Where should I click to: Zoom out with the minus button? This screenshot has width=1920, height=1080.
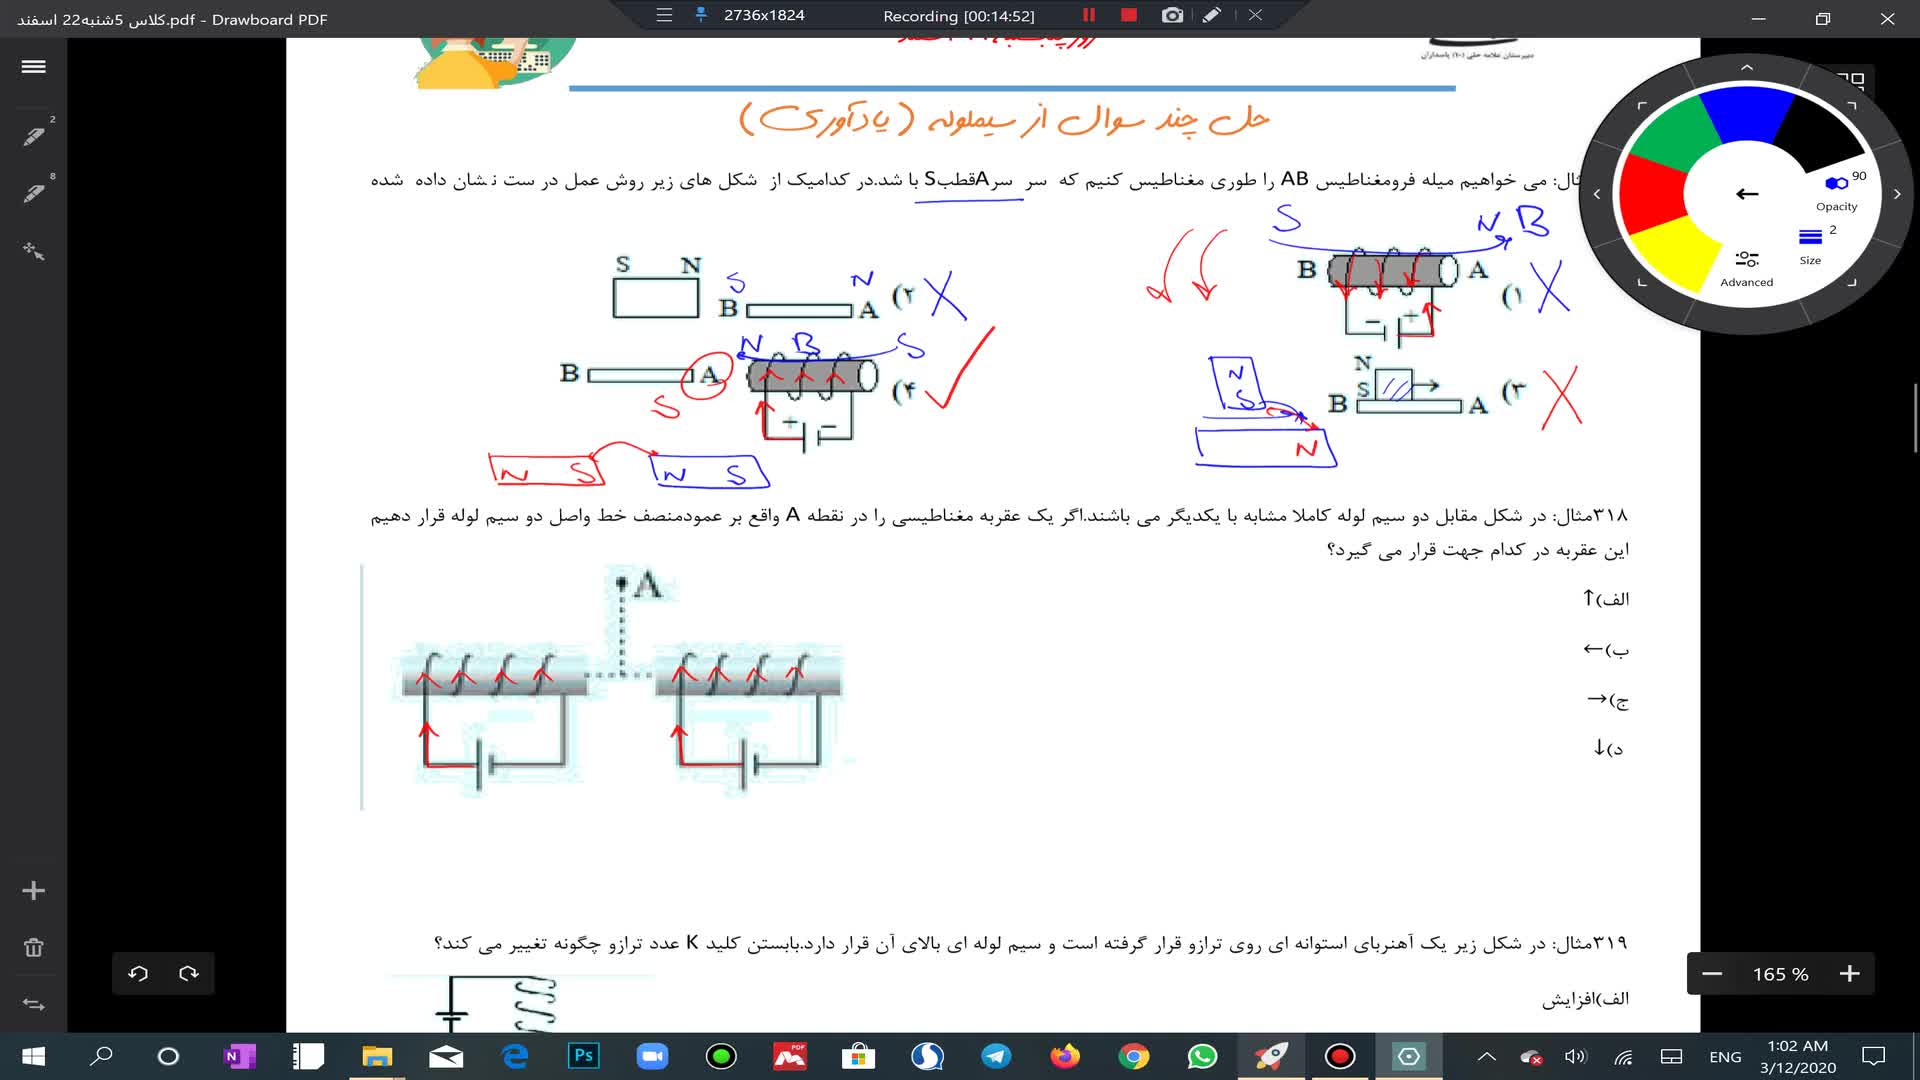pos(1712,974)
